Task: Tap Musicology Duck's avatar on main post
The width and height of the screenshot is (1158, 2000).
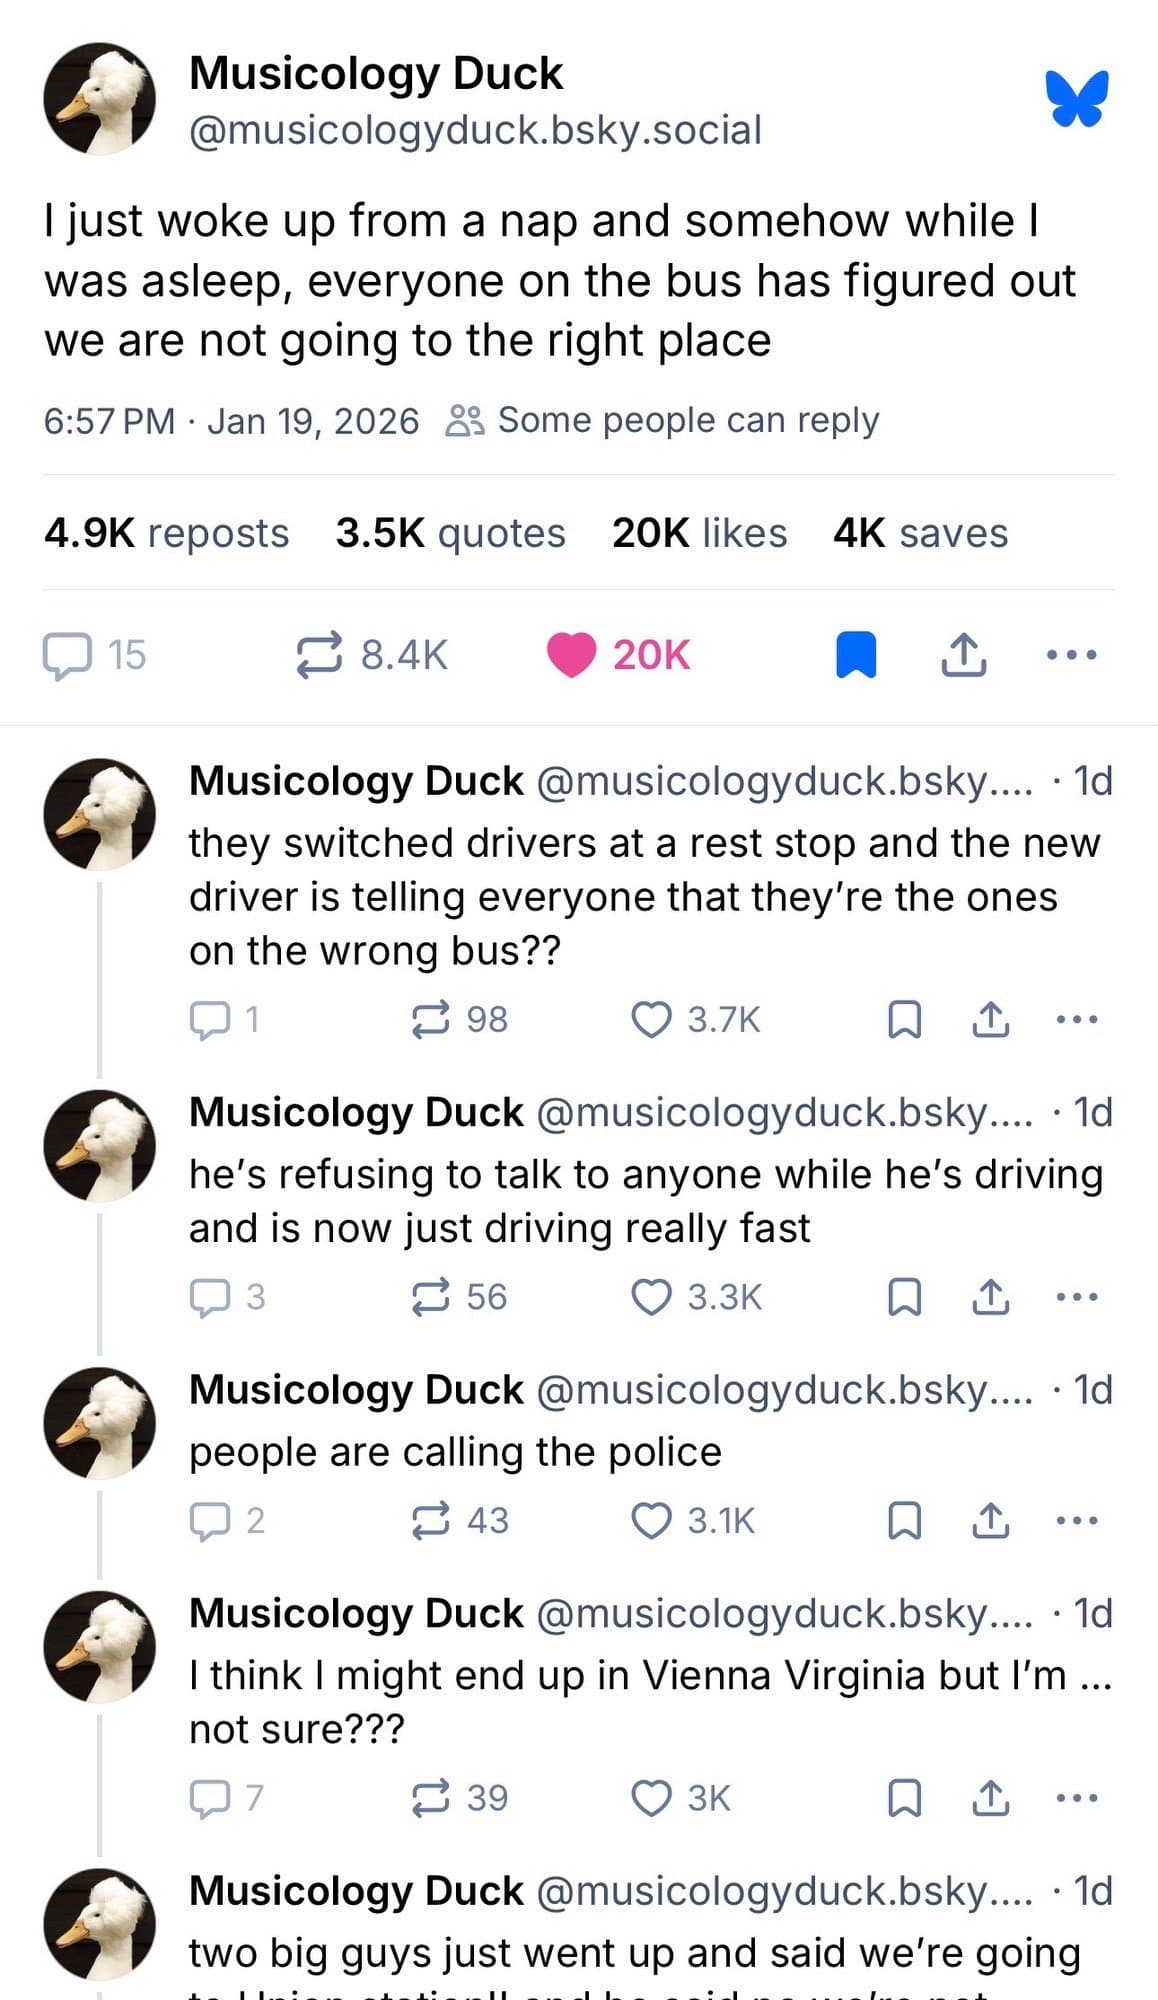Action: coord(100,99)
